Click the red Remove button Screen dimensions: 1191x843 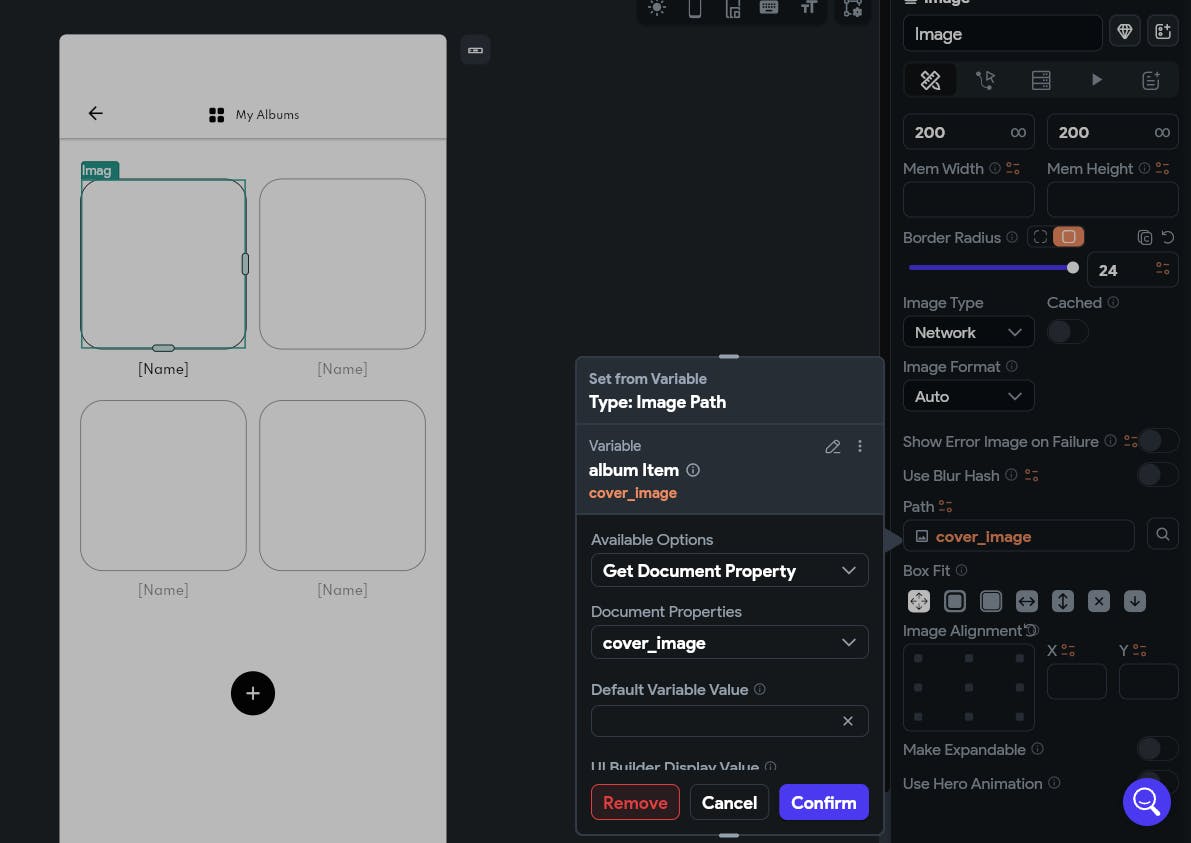(x=635, y=803)
